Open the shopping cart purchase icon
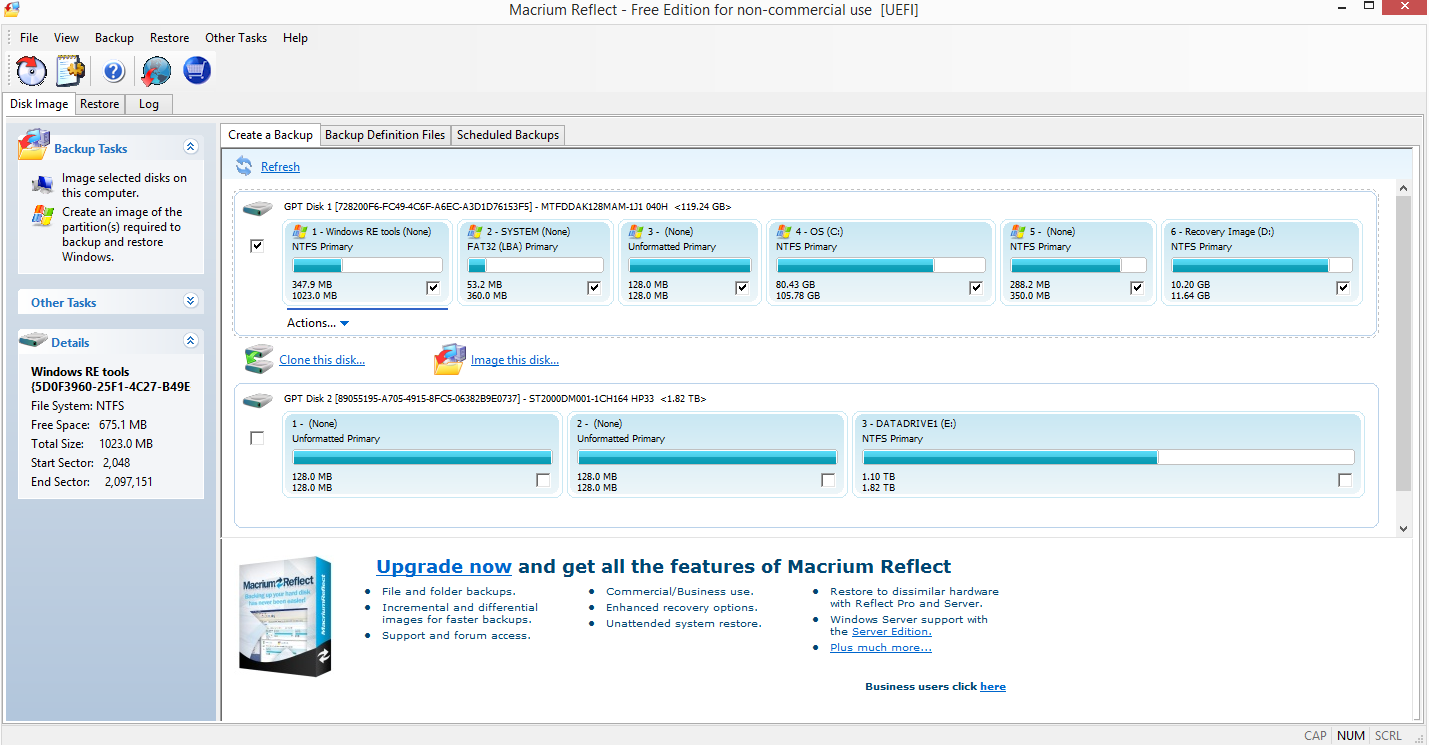Screen dimensions: 1429x745 pyautogui.click(x=197, y=71)
